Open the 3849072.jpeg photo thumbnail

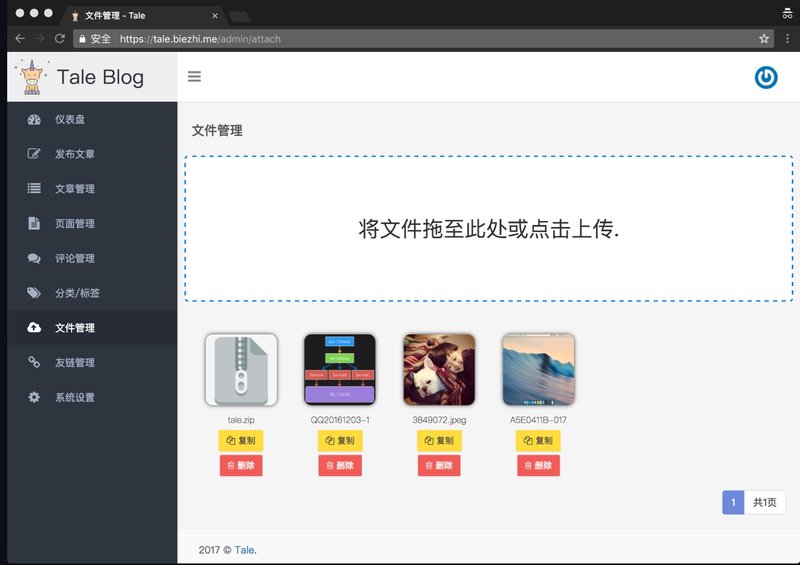click(x=439, y=370)
